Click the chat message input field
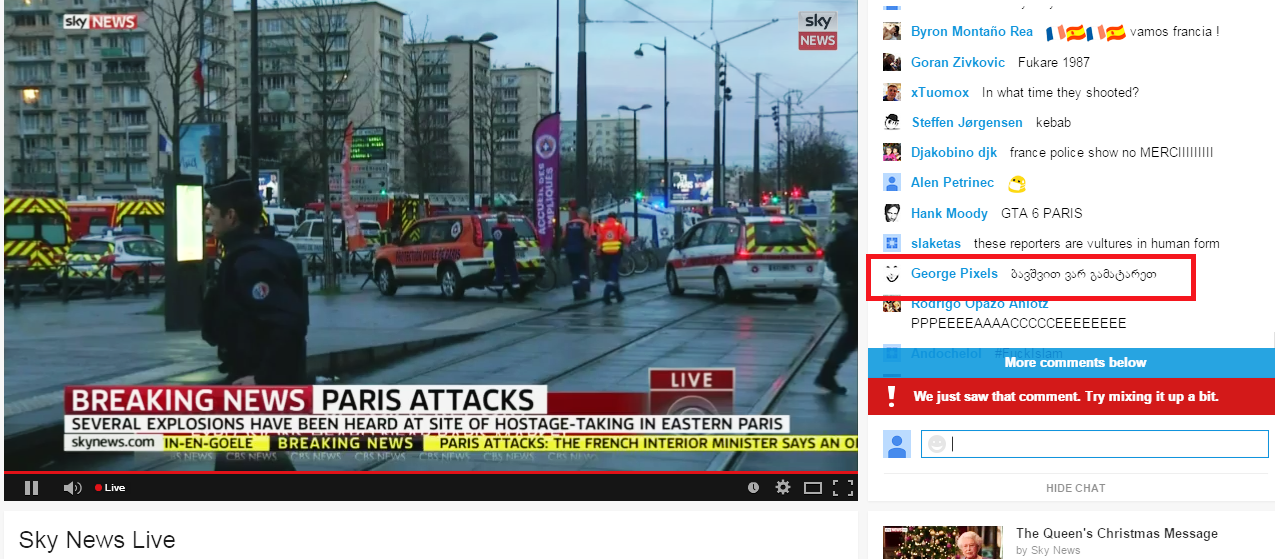The height and width of the screenshot is (559, 1275). 1094,444
